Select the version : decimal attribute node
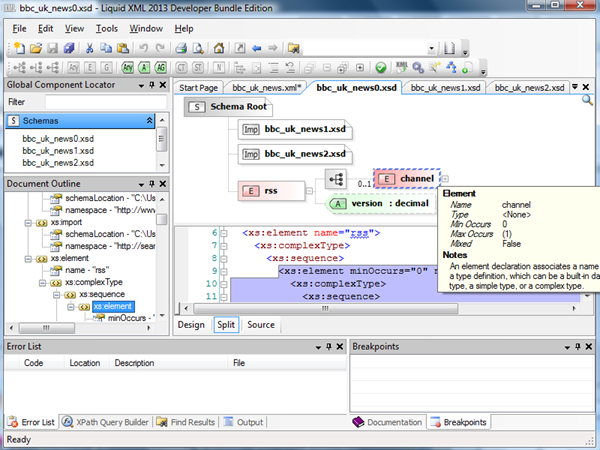 coord(381,204)
